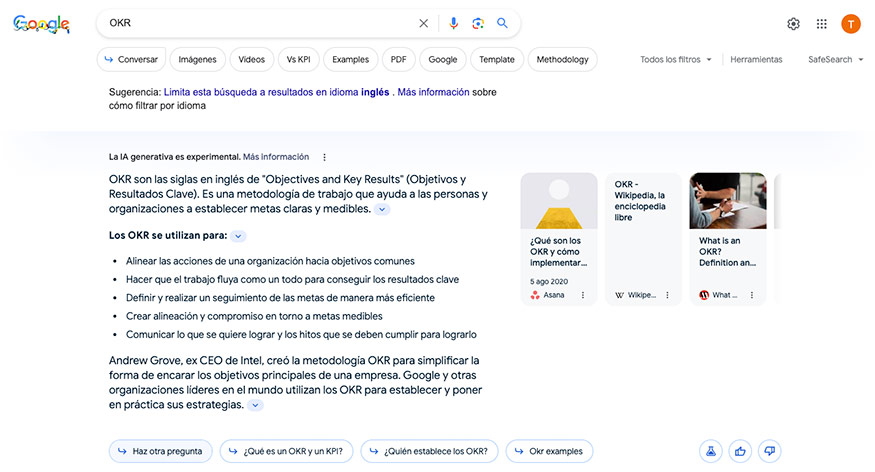Switch to the Imágenes filter
875x472 pixels.
197,60
